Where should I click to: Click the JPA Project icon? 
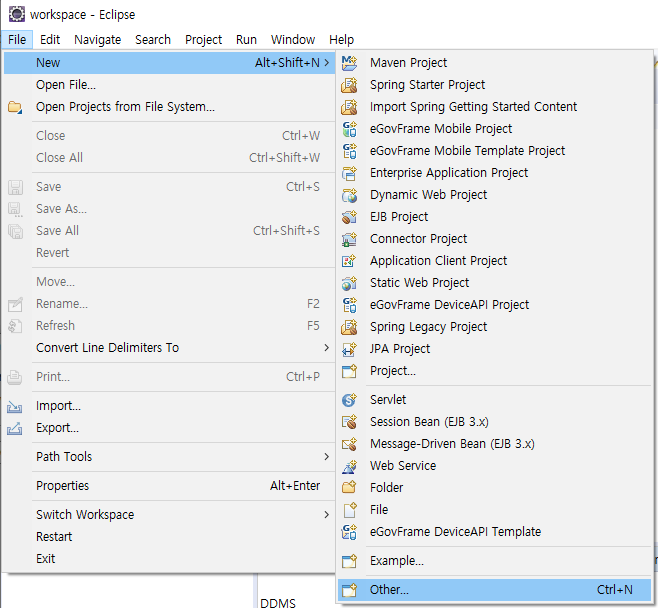point(349,349)
